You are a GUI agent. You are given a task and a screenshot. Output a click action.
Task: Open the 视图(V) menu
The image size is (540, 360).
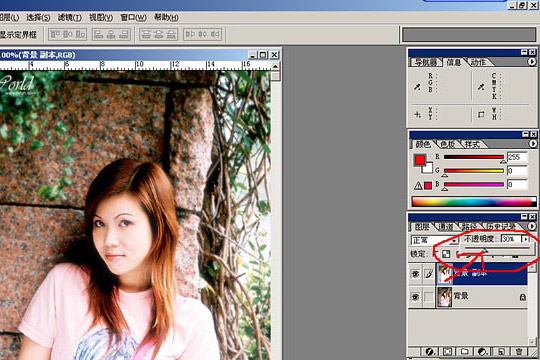pyautogui.click(x=101, y=17)
